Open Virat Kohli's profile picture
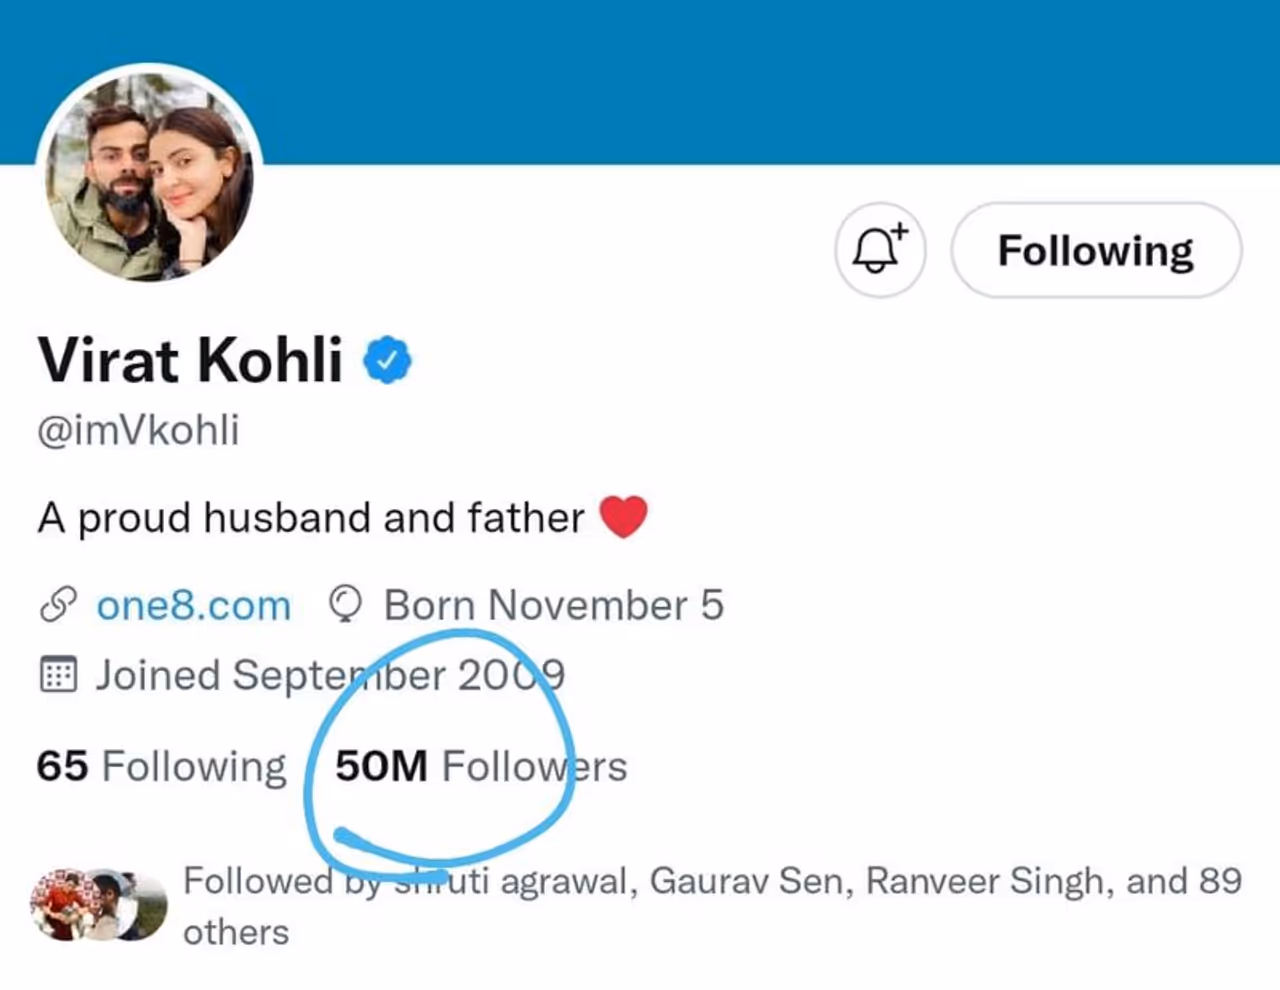 pos(150,176)
